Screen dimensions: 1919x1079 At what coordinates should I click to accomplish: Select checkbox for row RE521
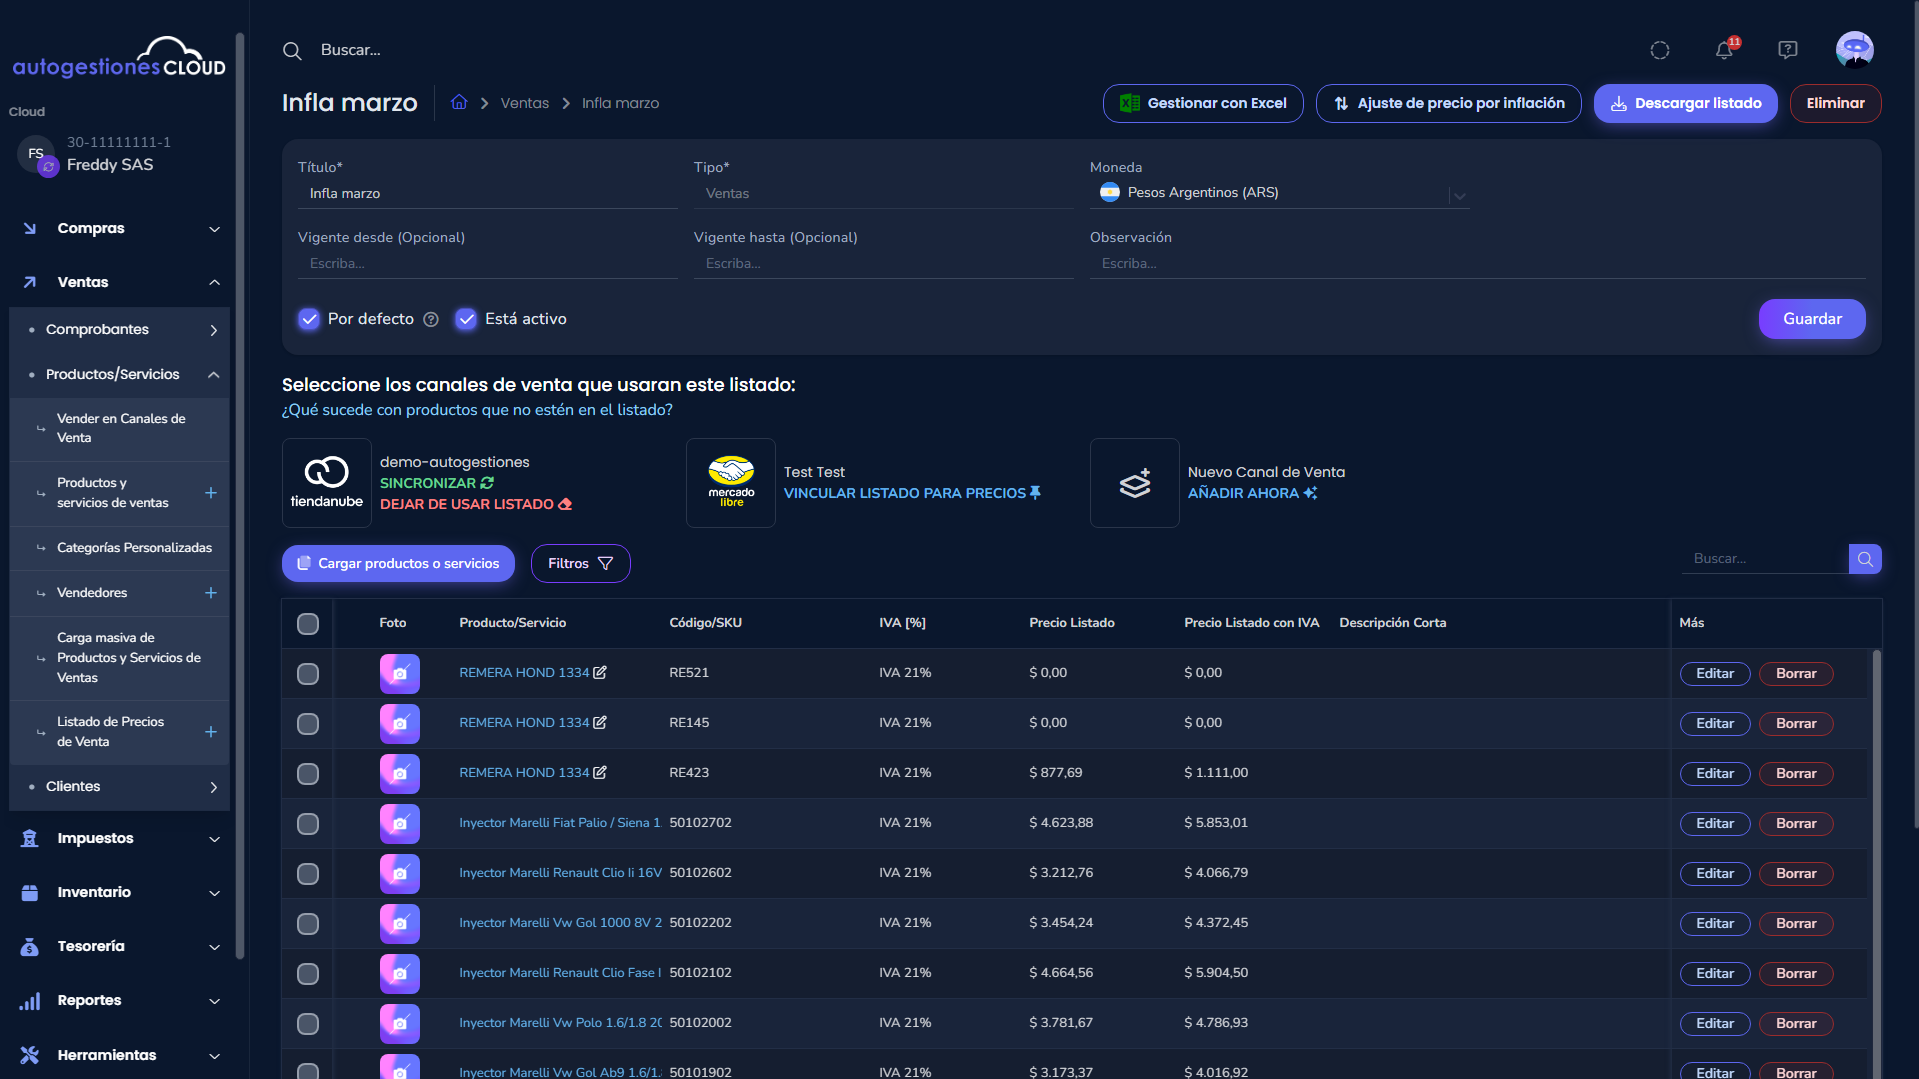click(x=308, y=674)
